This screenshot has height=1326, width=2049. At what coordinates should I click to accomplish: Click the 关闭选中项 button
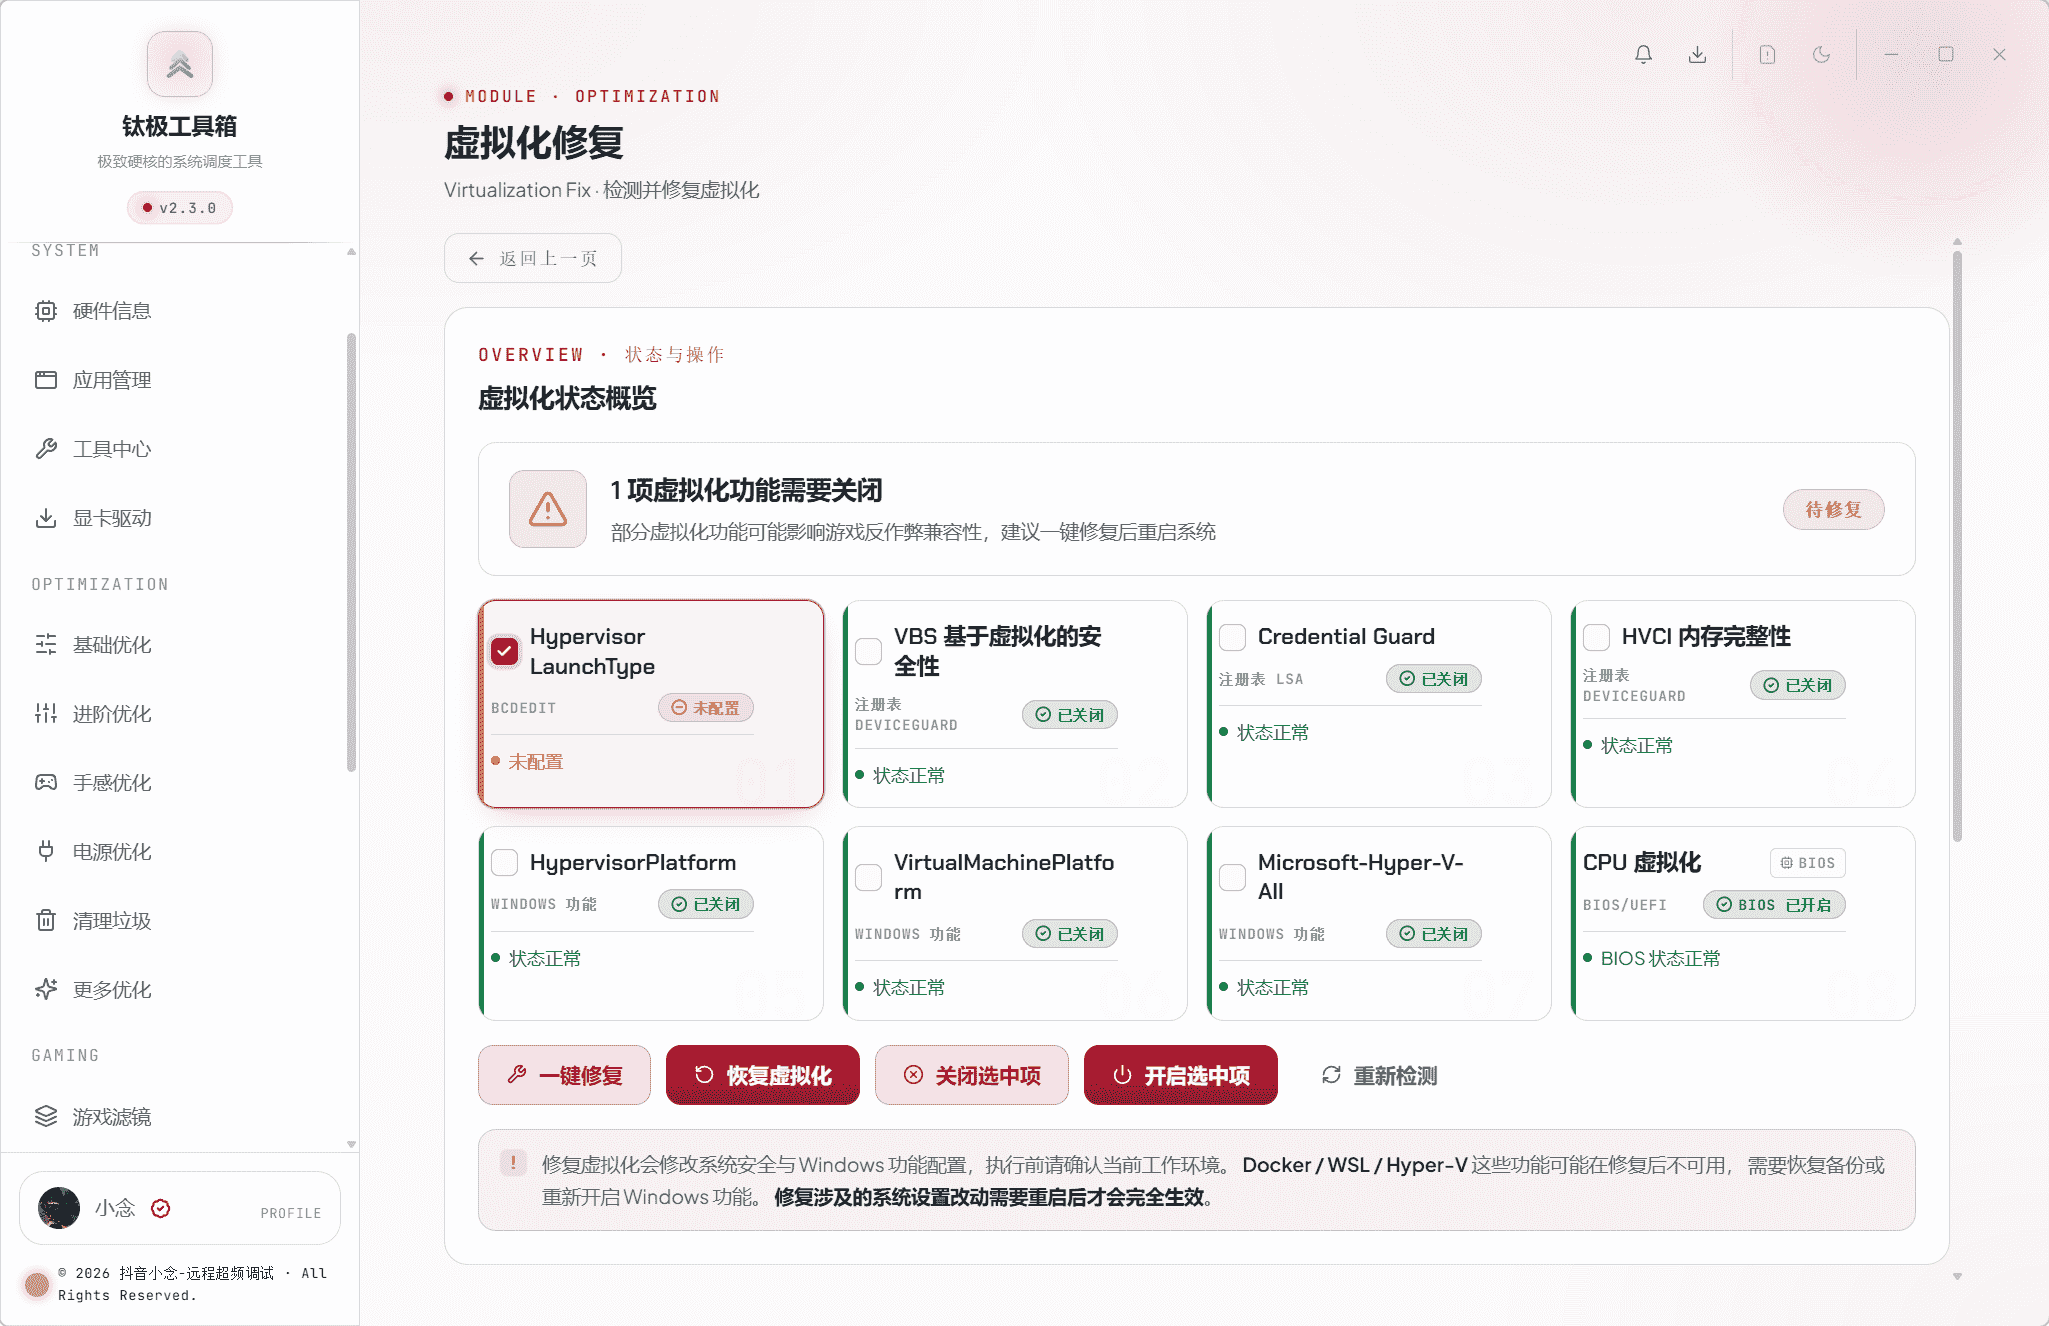click(972, 1075)
